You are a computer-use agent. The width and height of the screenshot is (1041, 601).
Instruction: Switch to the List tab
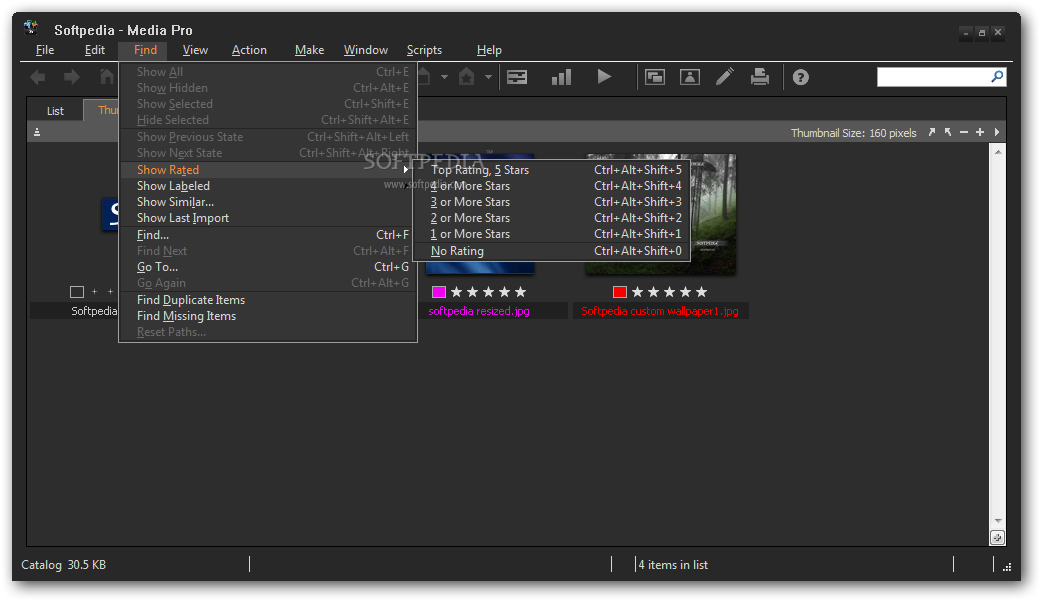[x=55, y=111]
